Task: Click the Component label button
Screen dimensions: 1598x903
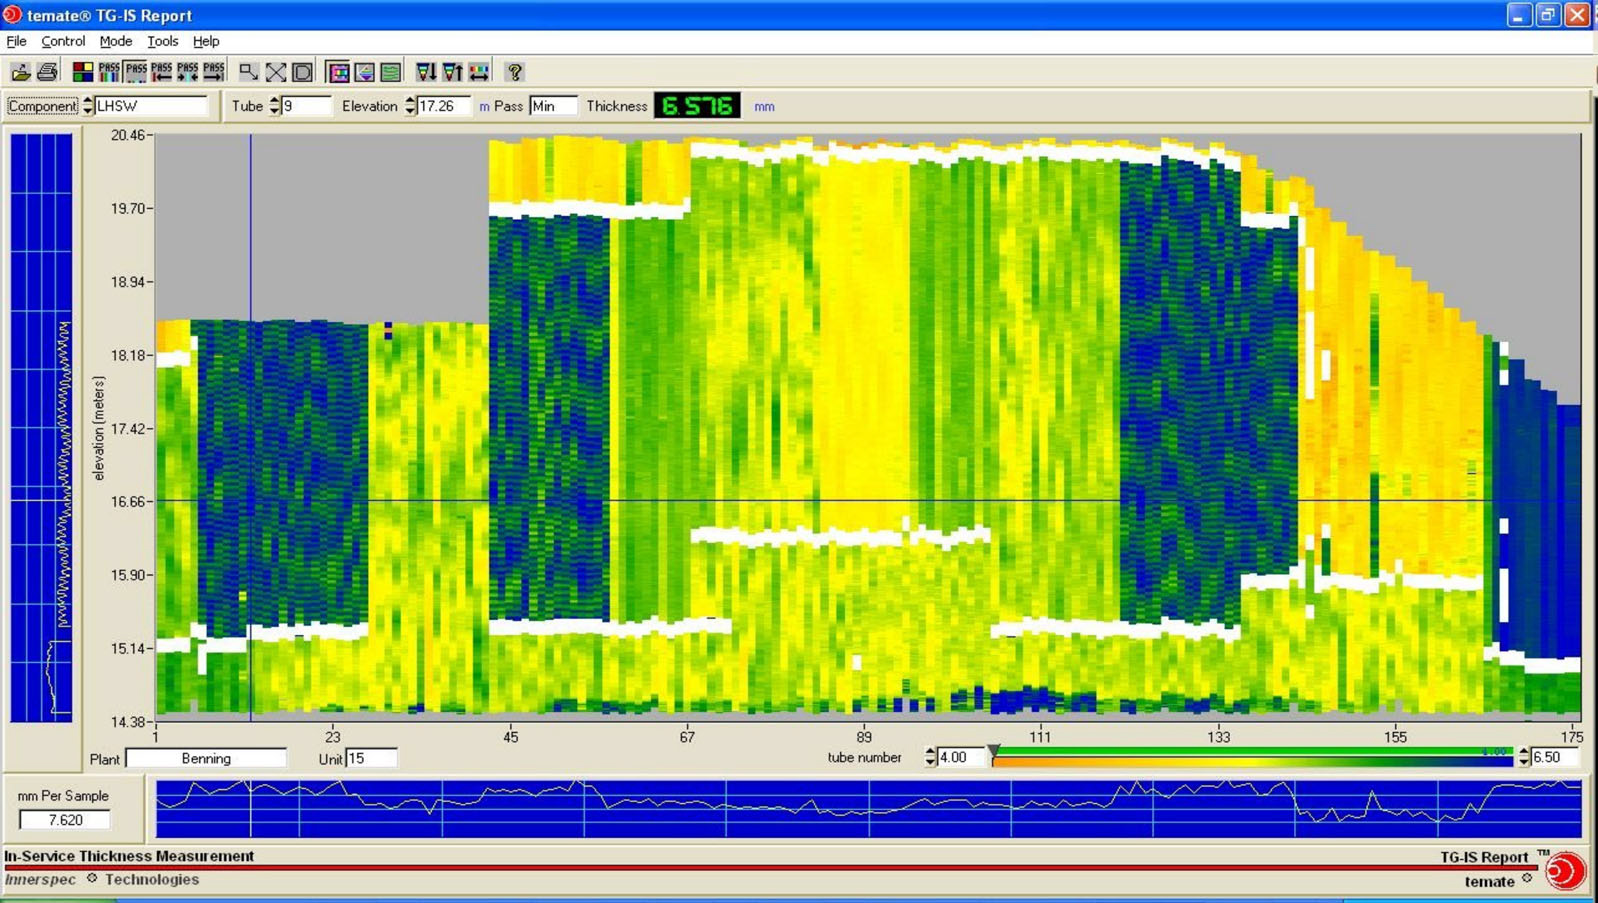Action: tap(42, 106)
